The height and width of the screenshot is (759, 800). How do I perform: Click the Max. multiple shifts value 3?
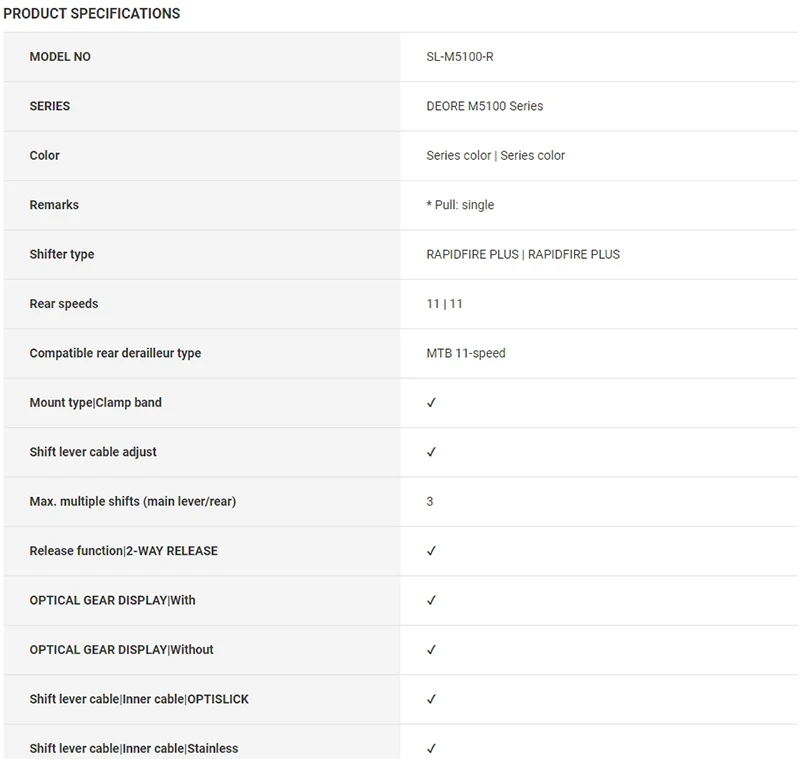pos(430,501)
